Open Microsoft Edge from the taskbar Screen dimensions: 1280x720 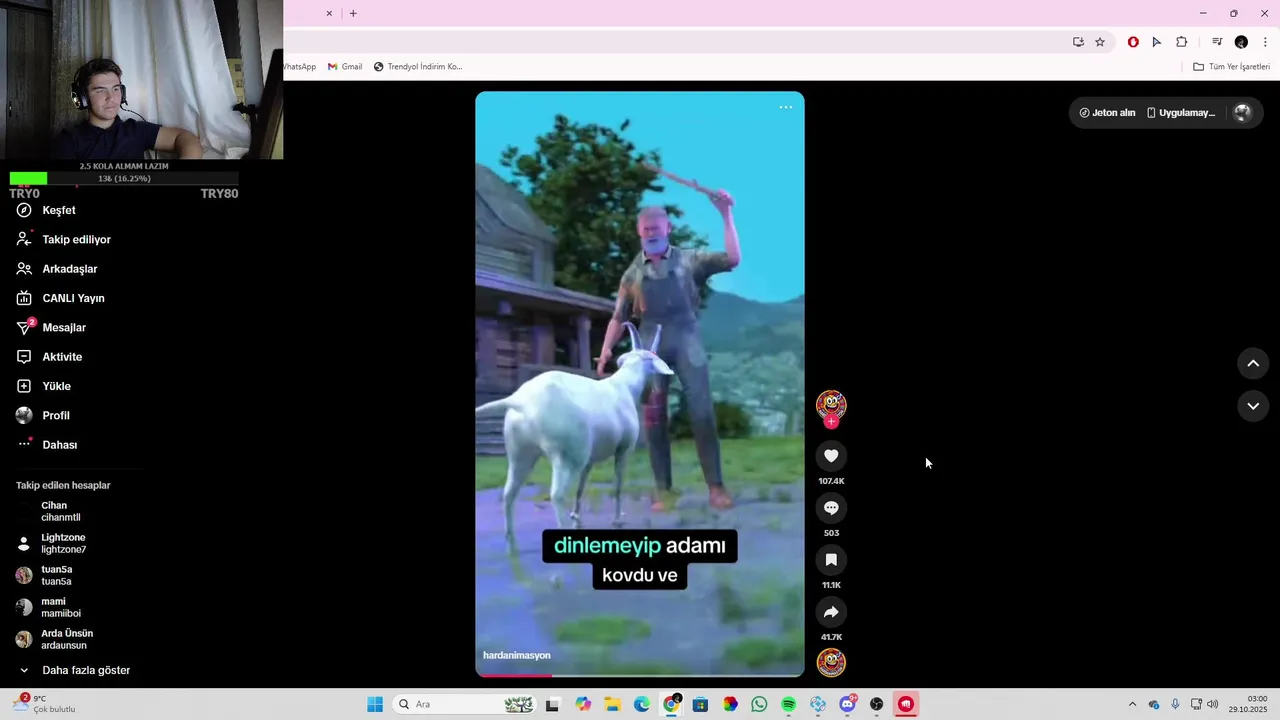point(642,704)
